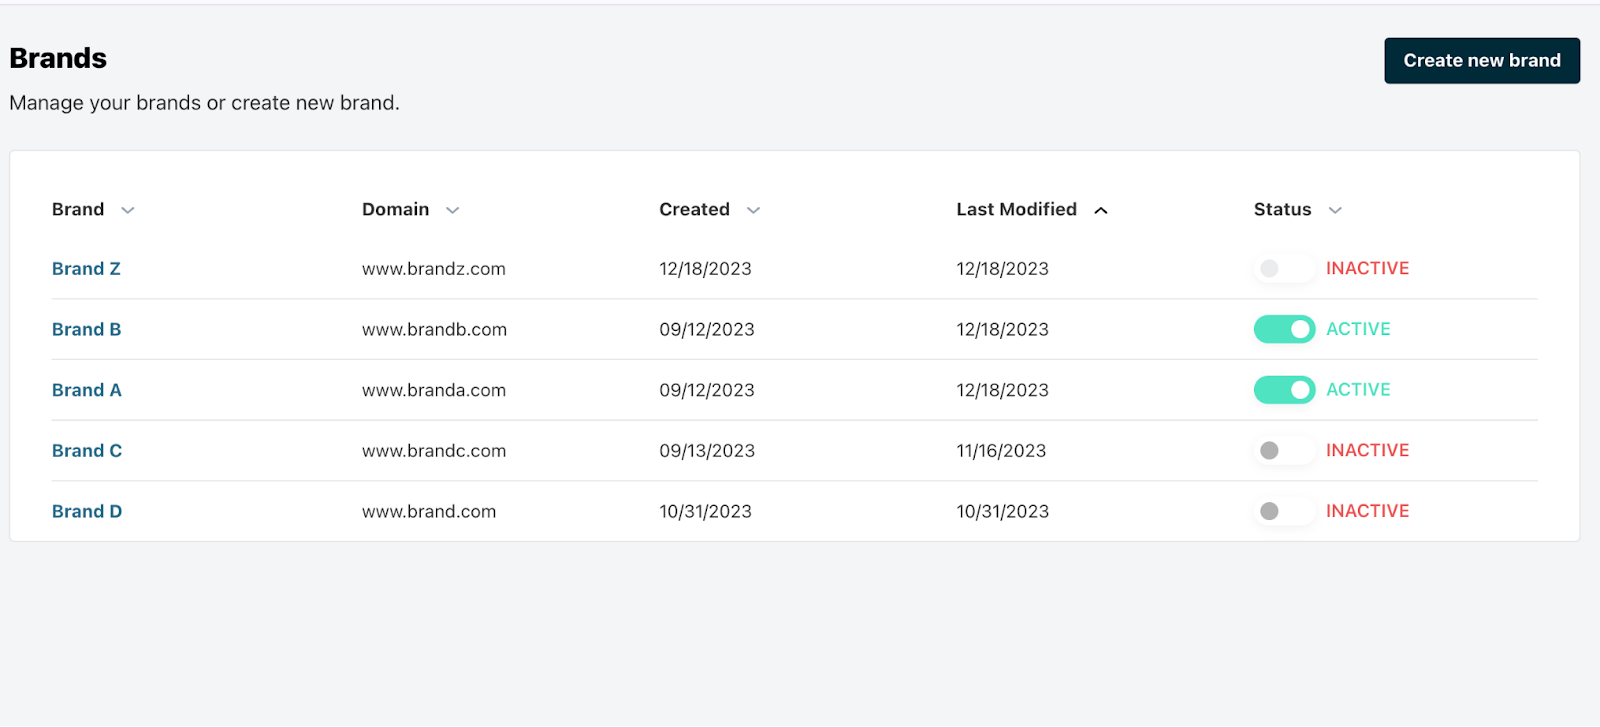Go to Brand A details
Screen dimensions: 1600x727
coord(86,390)
